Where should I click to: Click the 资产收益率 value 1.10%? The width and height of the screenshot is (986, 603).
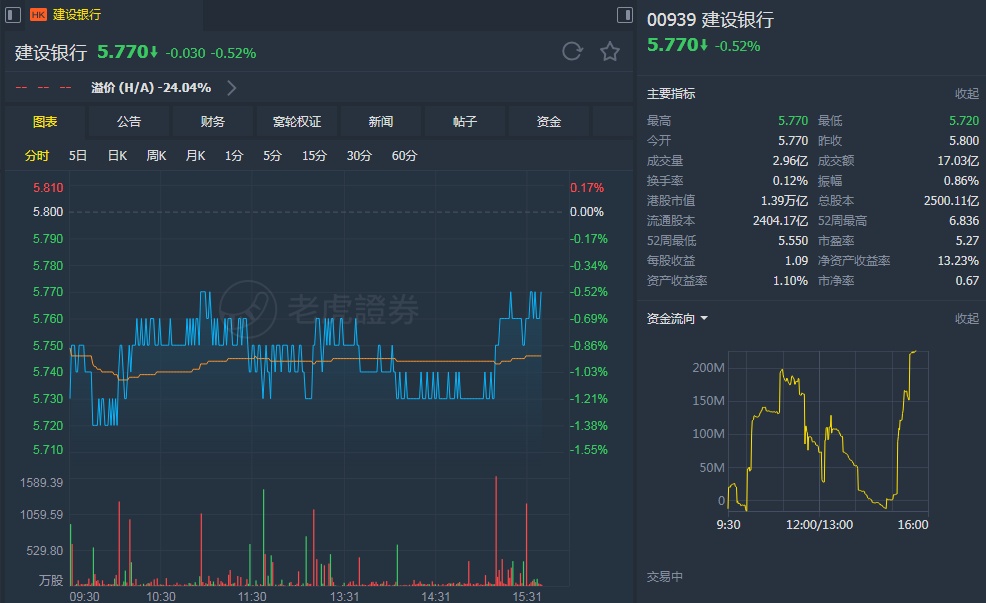click(790, 280)
